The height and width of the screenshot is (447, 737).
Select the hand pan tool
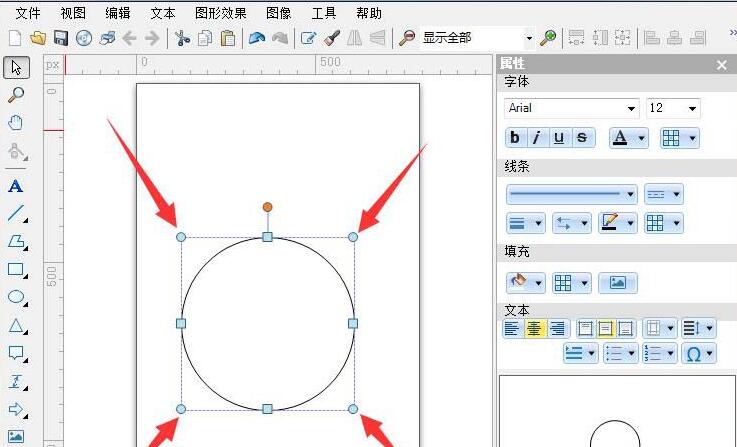pos(16,123)
